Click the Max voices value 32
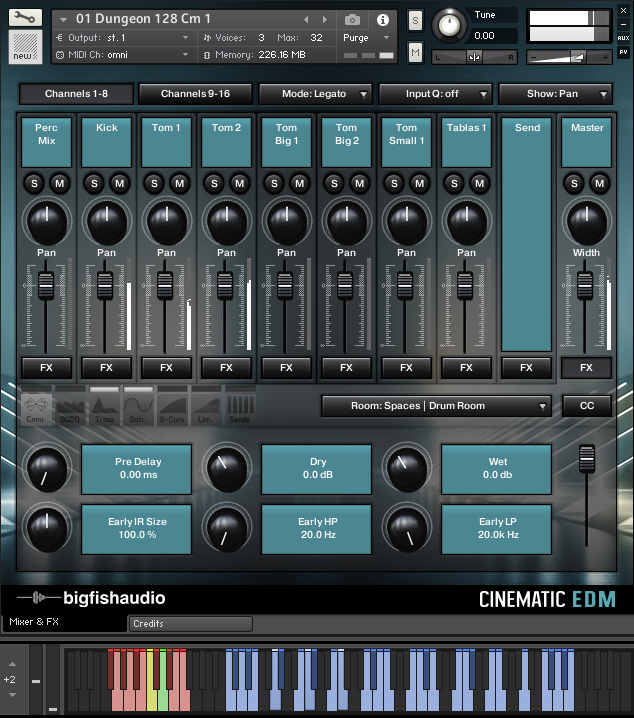The image size is (634, 718). click(x=316, y=38)
